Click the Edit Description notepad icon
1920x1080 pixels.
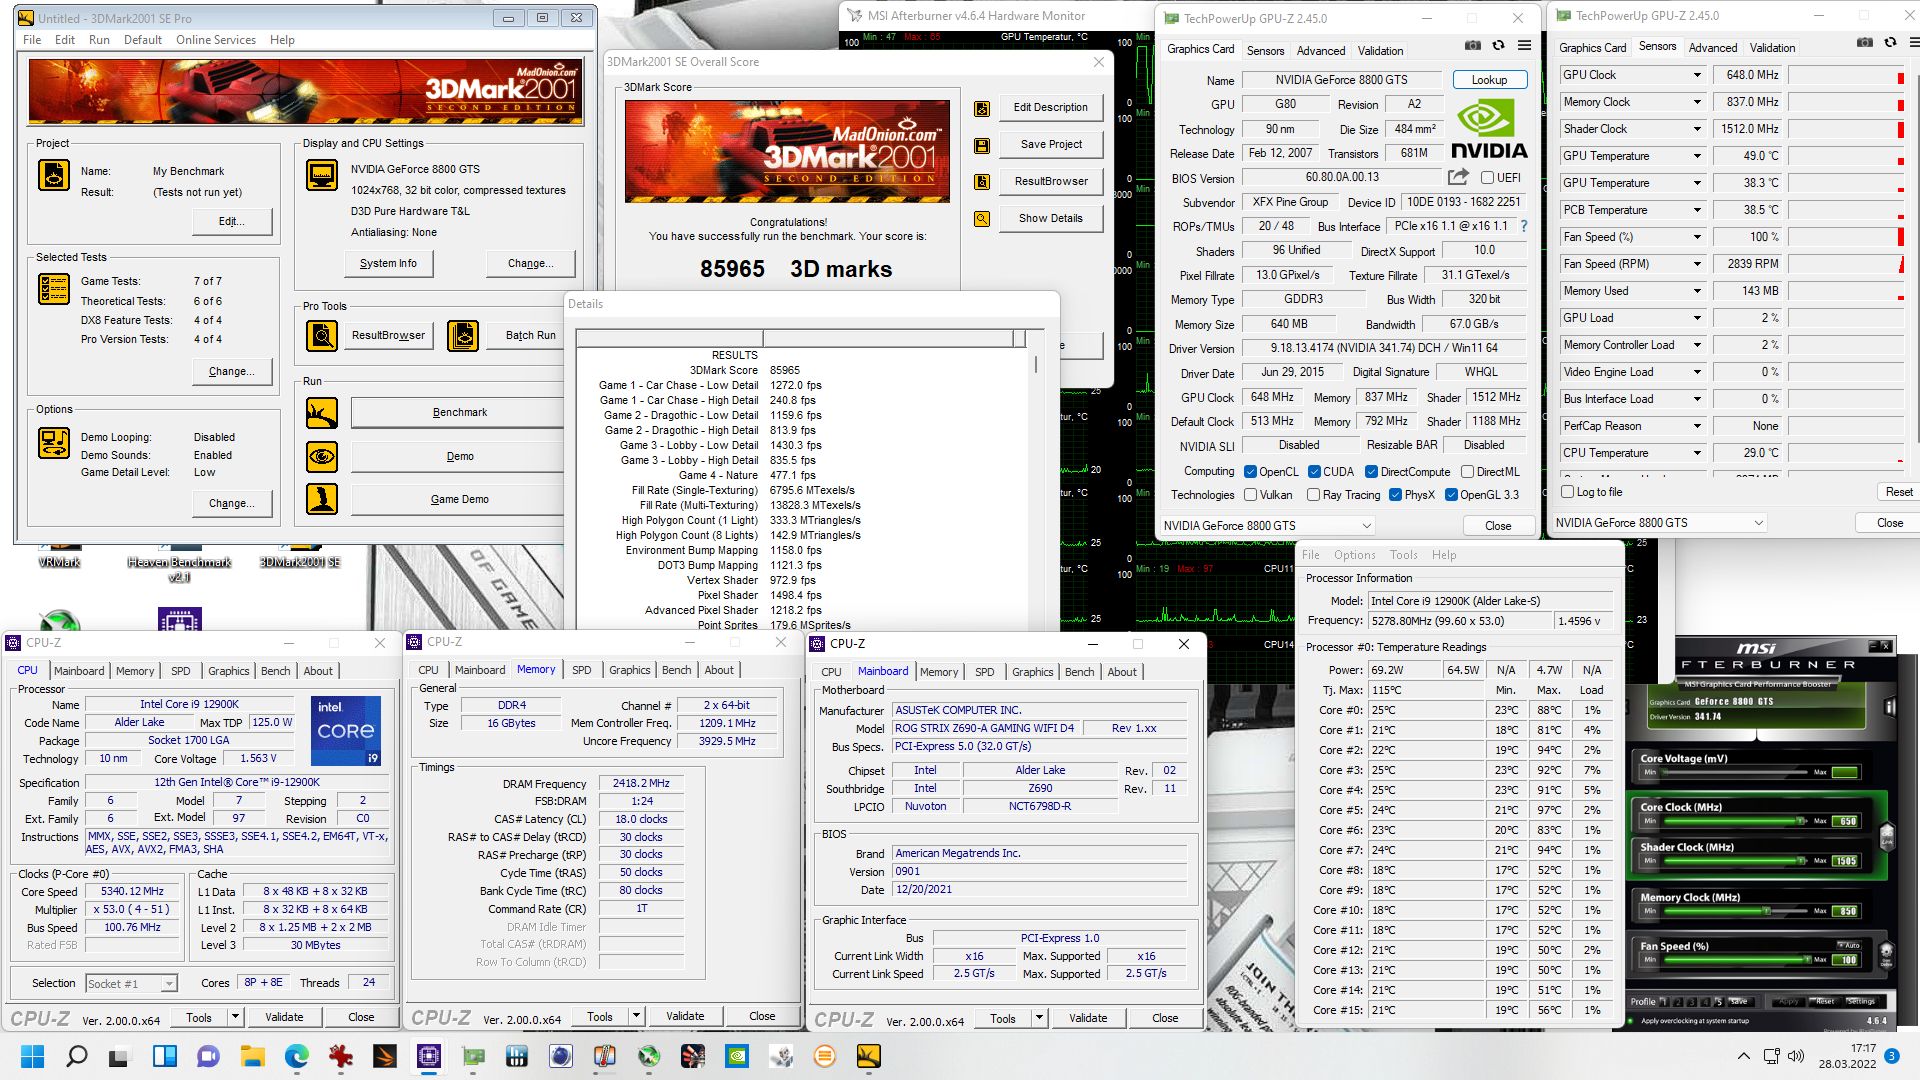point(982,108)
